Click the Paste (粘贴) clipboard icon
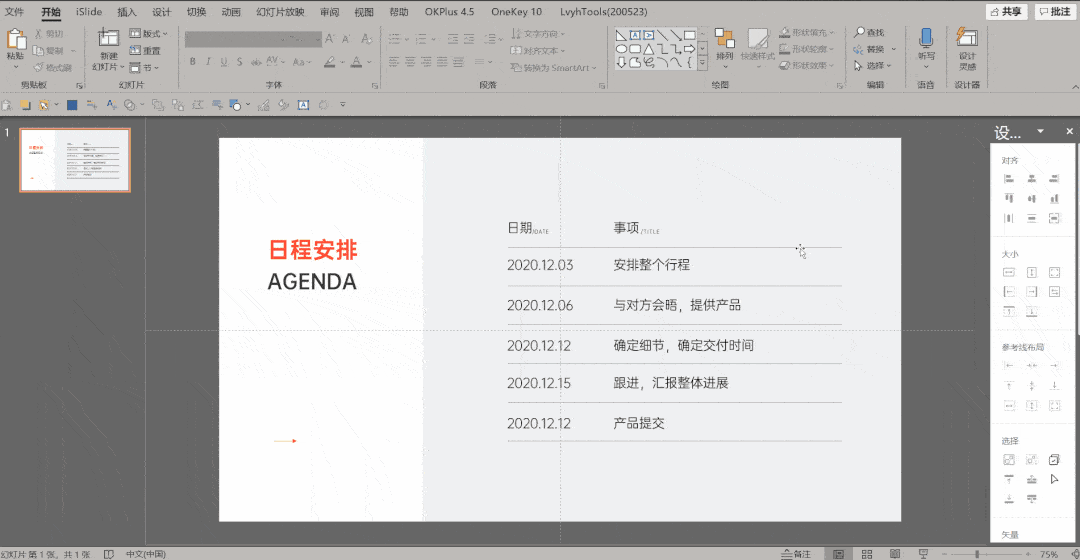 15,40
